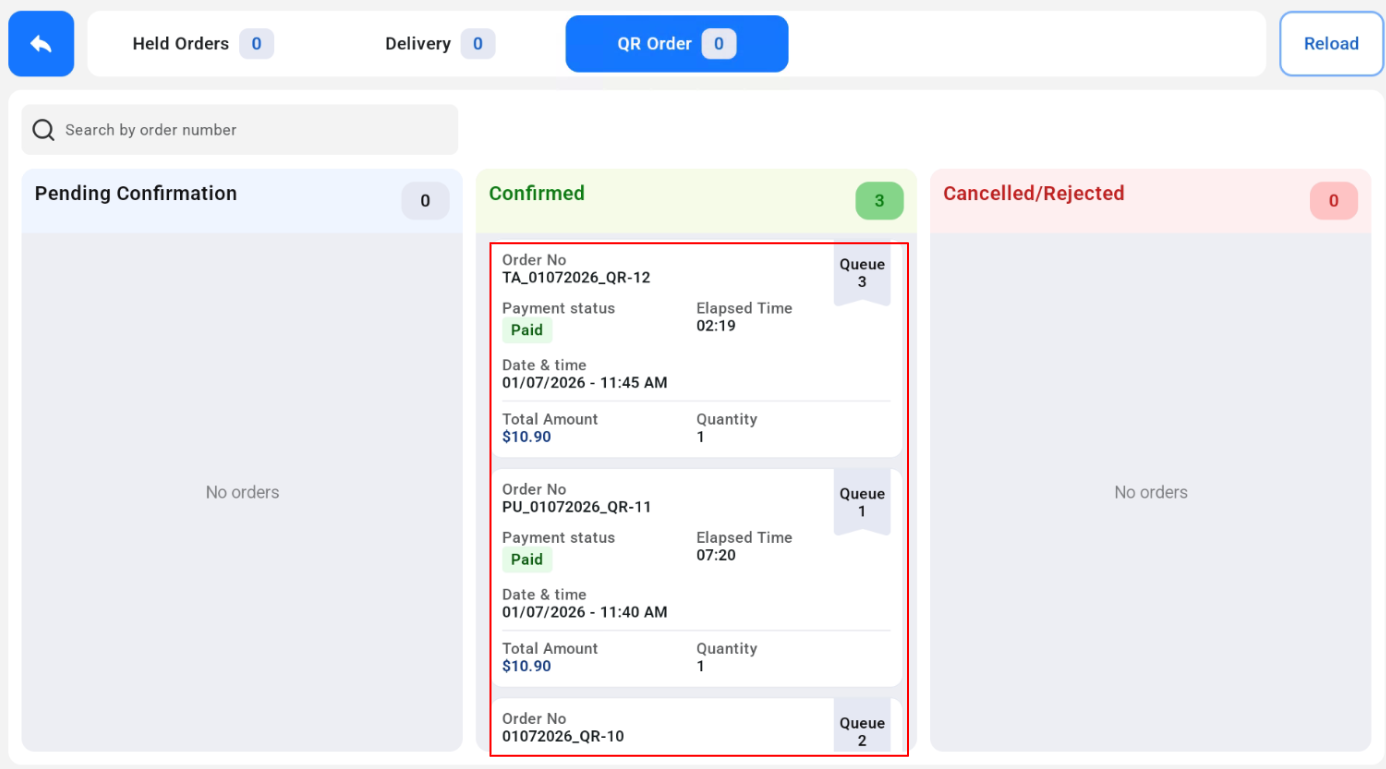Click the Cancelled/Rejected count badge
Screen dimensions: 1386x769
point(1333,201)
